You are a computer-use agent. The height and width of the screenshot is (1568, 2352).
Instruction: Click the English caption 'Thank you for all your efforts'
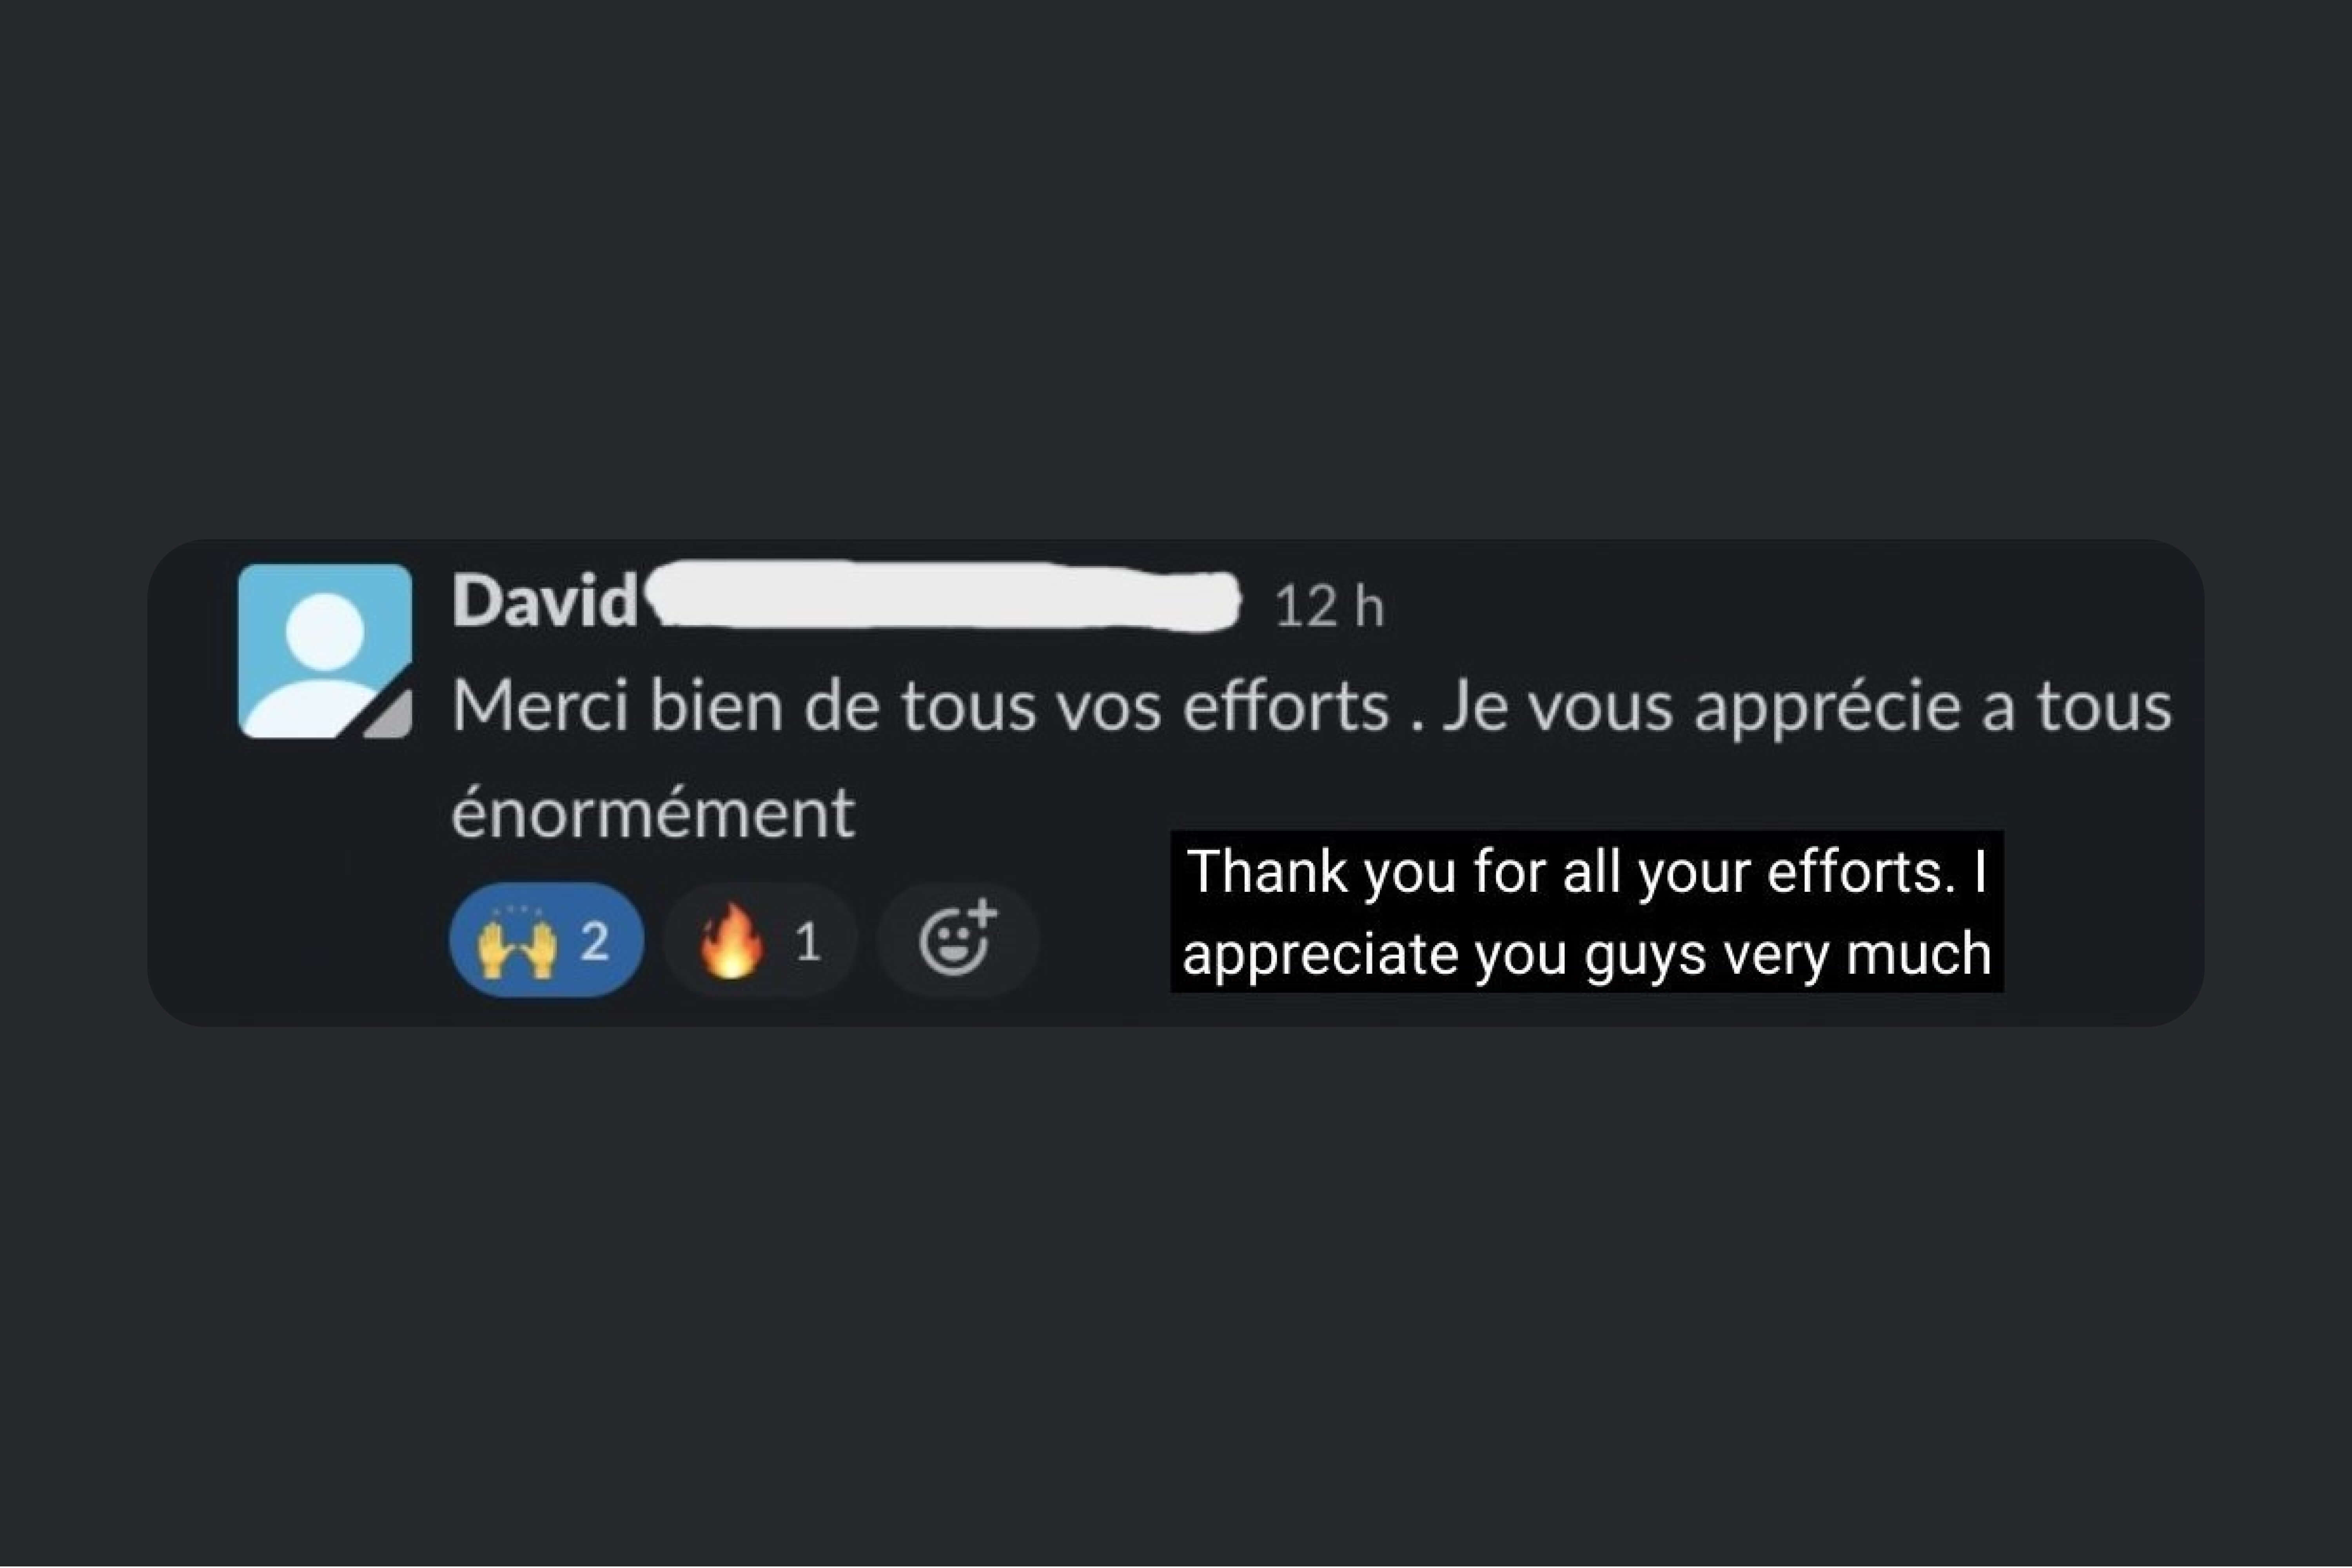coord(1586,871)
